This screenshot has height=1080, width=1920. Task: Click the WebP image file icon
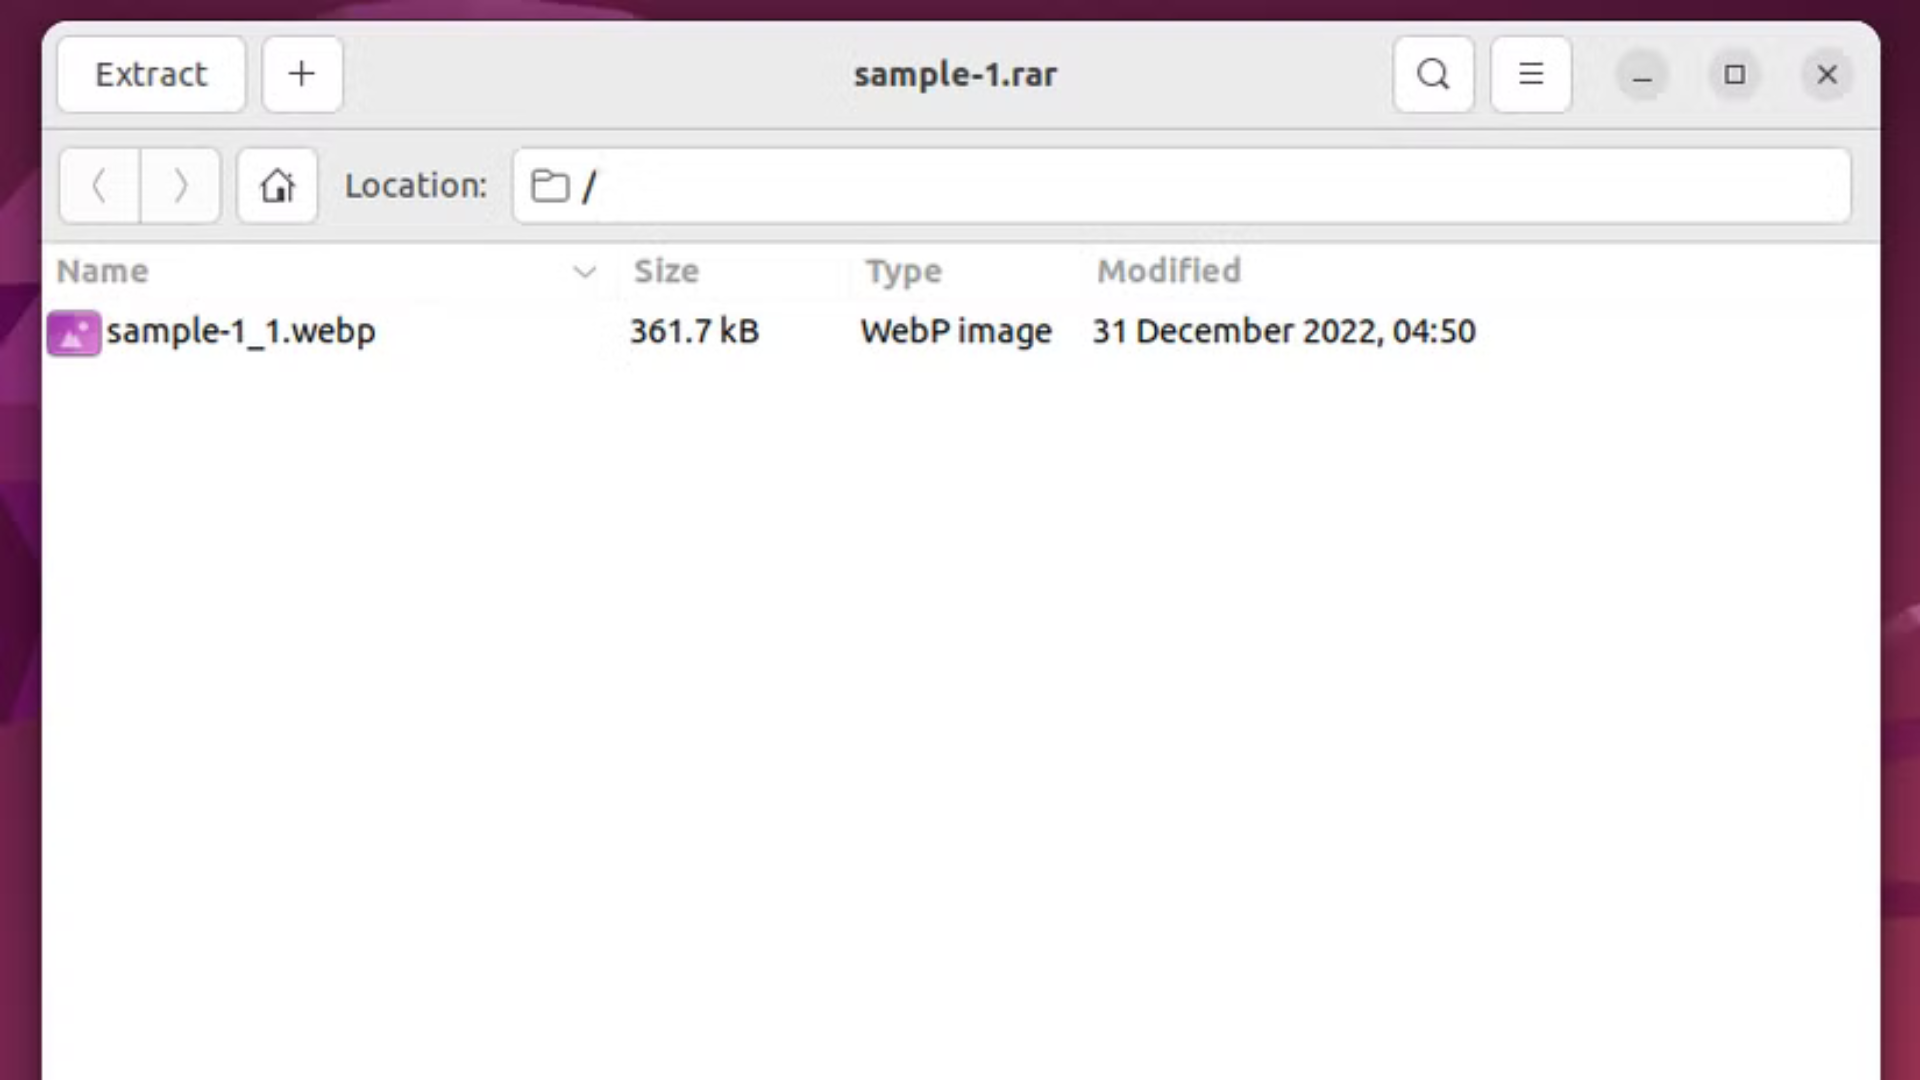point(74,333)
